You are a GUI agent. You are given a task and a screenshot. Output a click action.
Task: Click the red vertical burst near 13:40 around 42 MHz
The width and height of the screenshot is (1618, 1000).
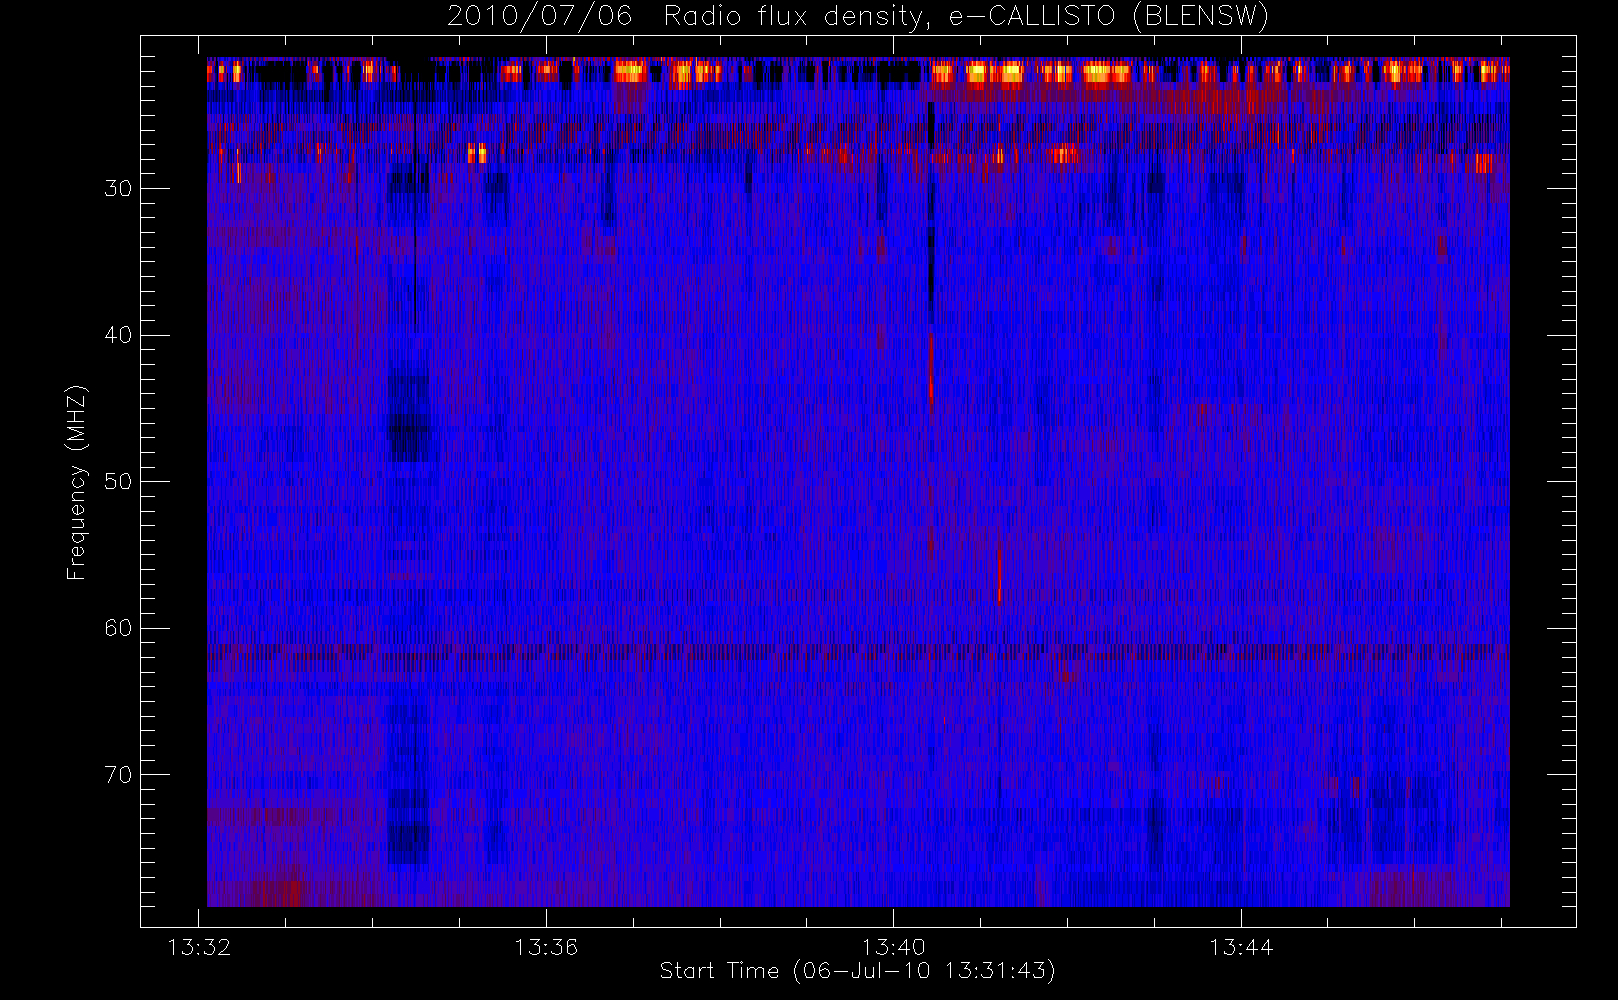pyautogui.click(x=931, y=368)
